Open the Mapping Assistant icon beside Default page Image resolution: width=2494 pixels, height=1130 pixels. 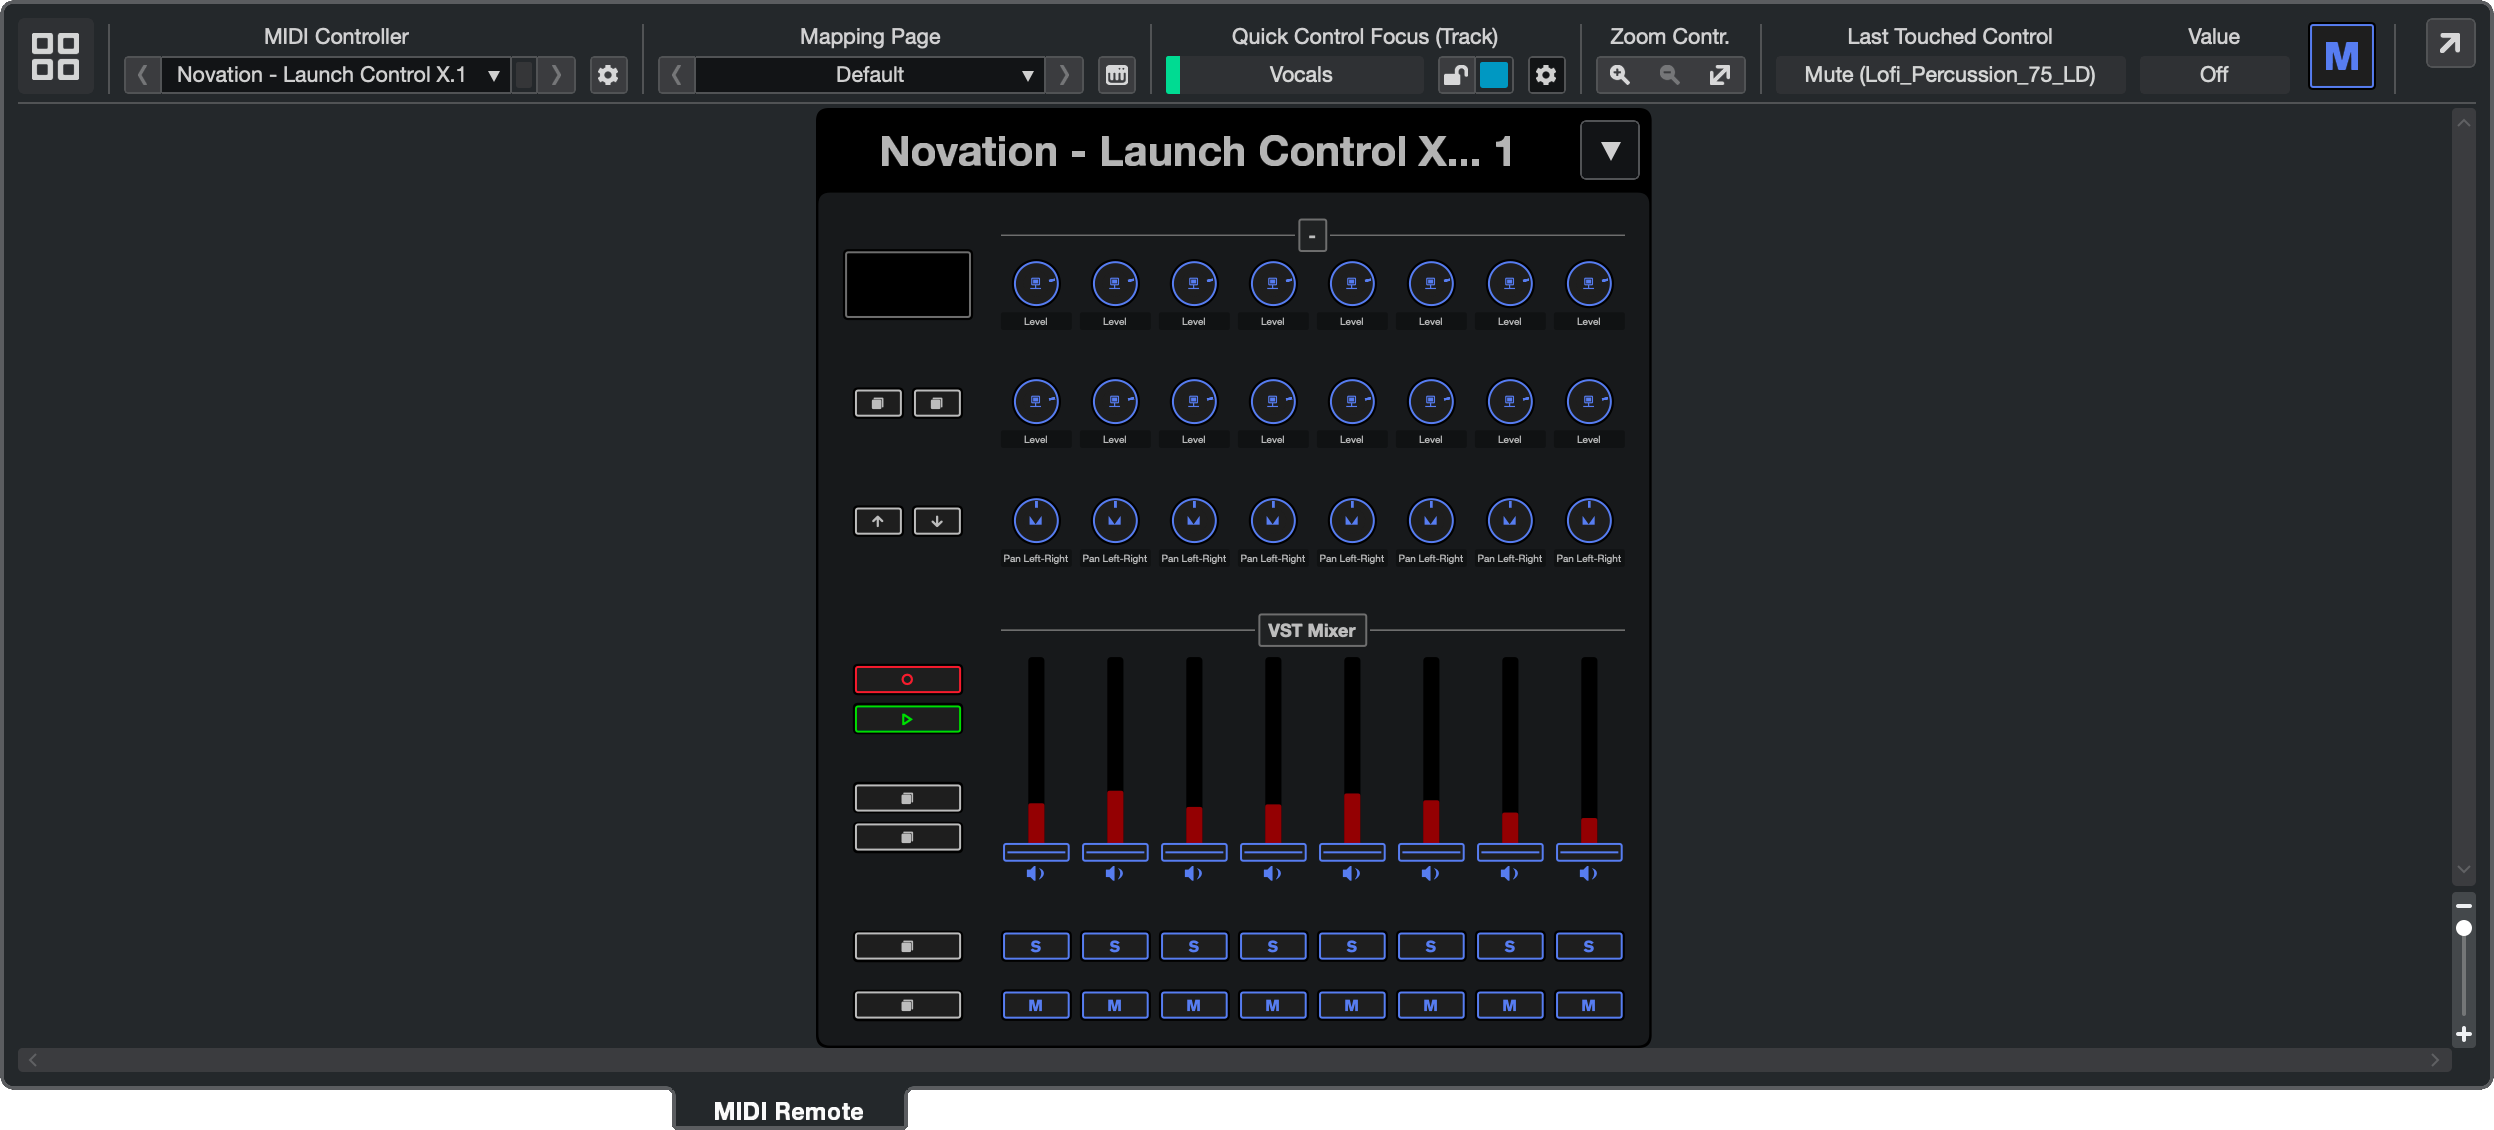pos(1117,75)
